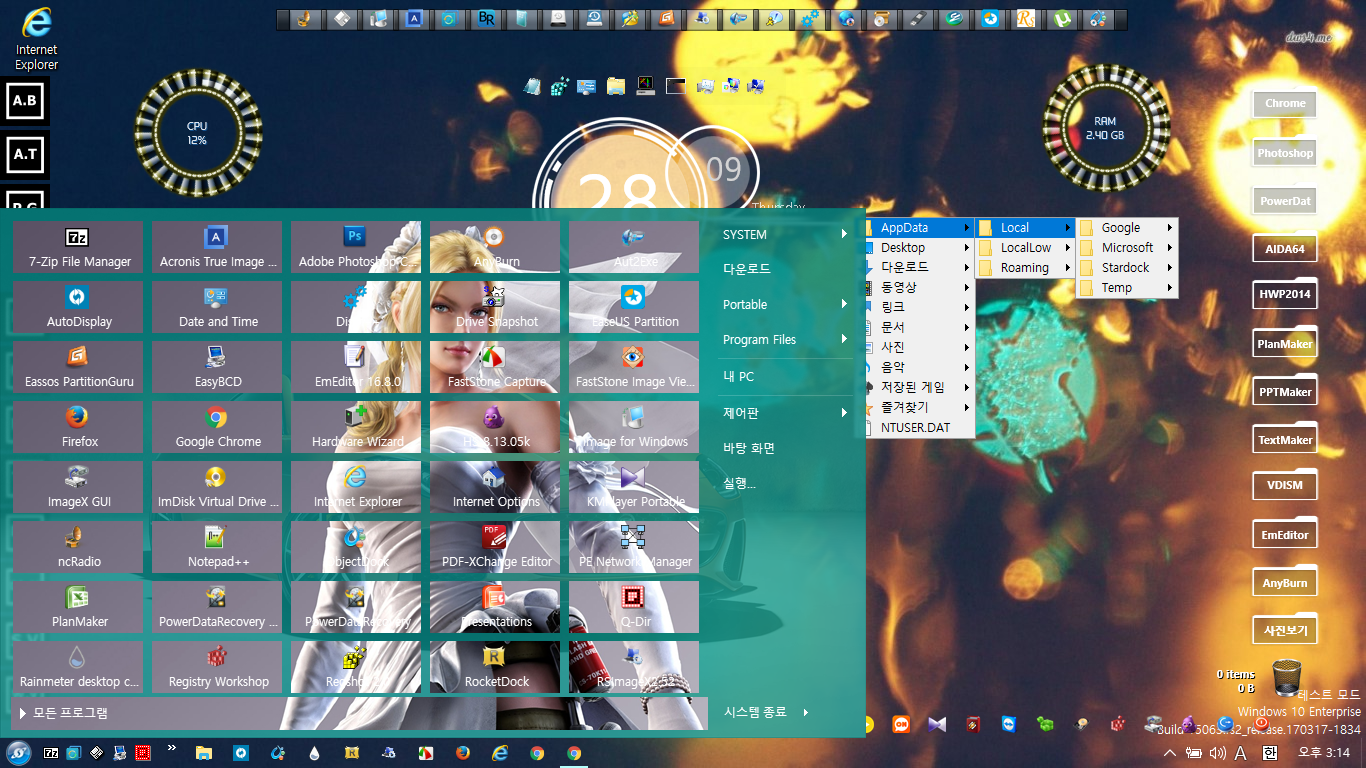Expand Program Files submenu arrow
The width and height of the screenshot is (1366, 768).
click(844, 340)
